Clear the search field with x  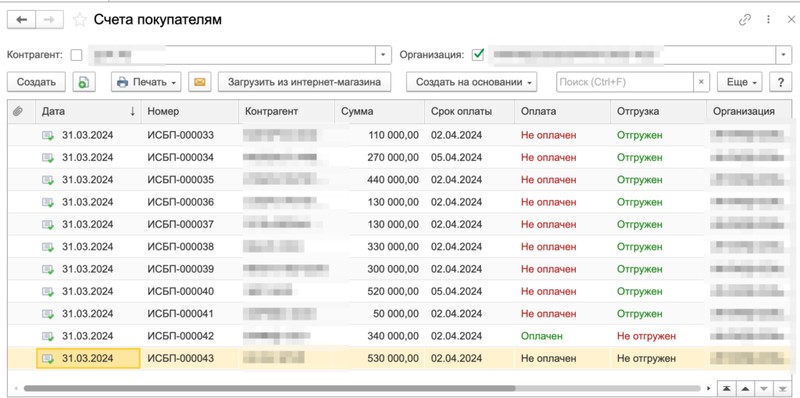(x=701, y=82)
